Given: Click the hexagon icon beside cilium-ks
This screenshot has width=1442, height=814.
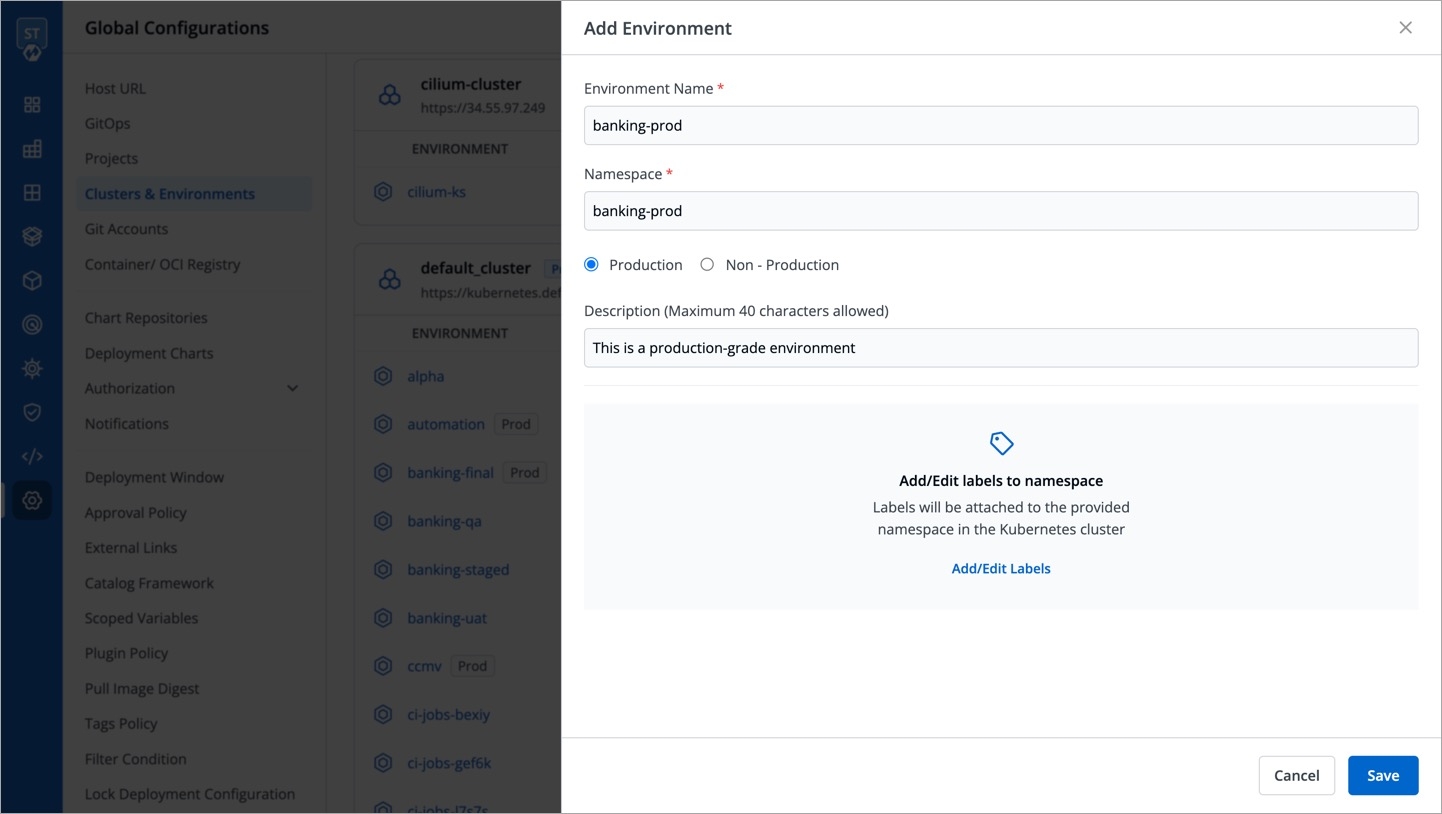Looking at the screenshot, I should click(x=383, y=192).
